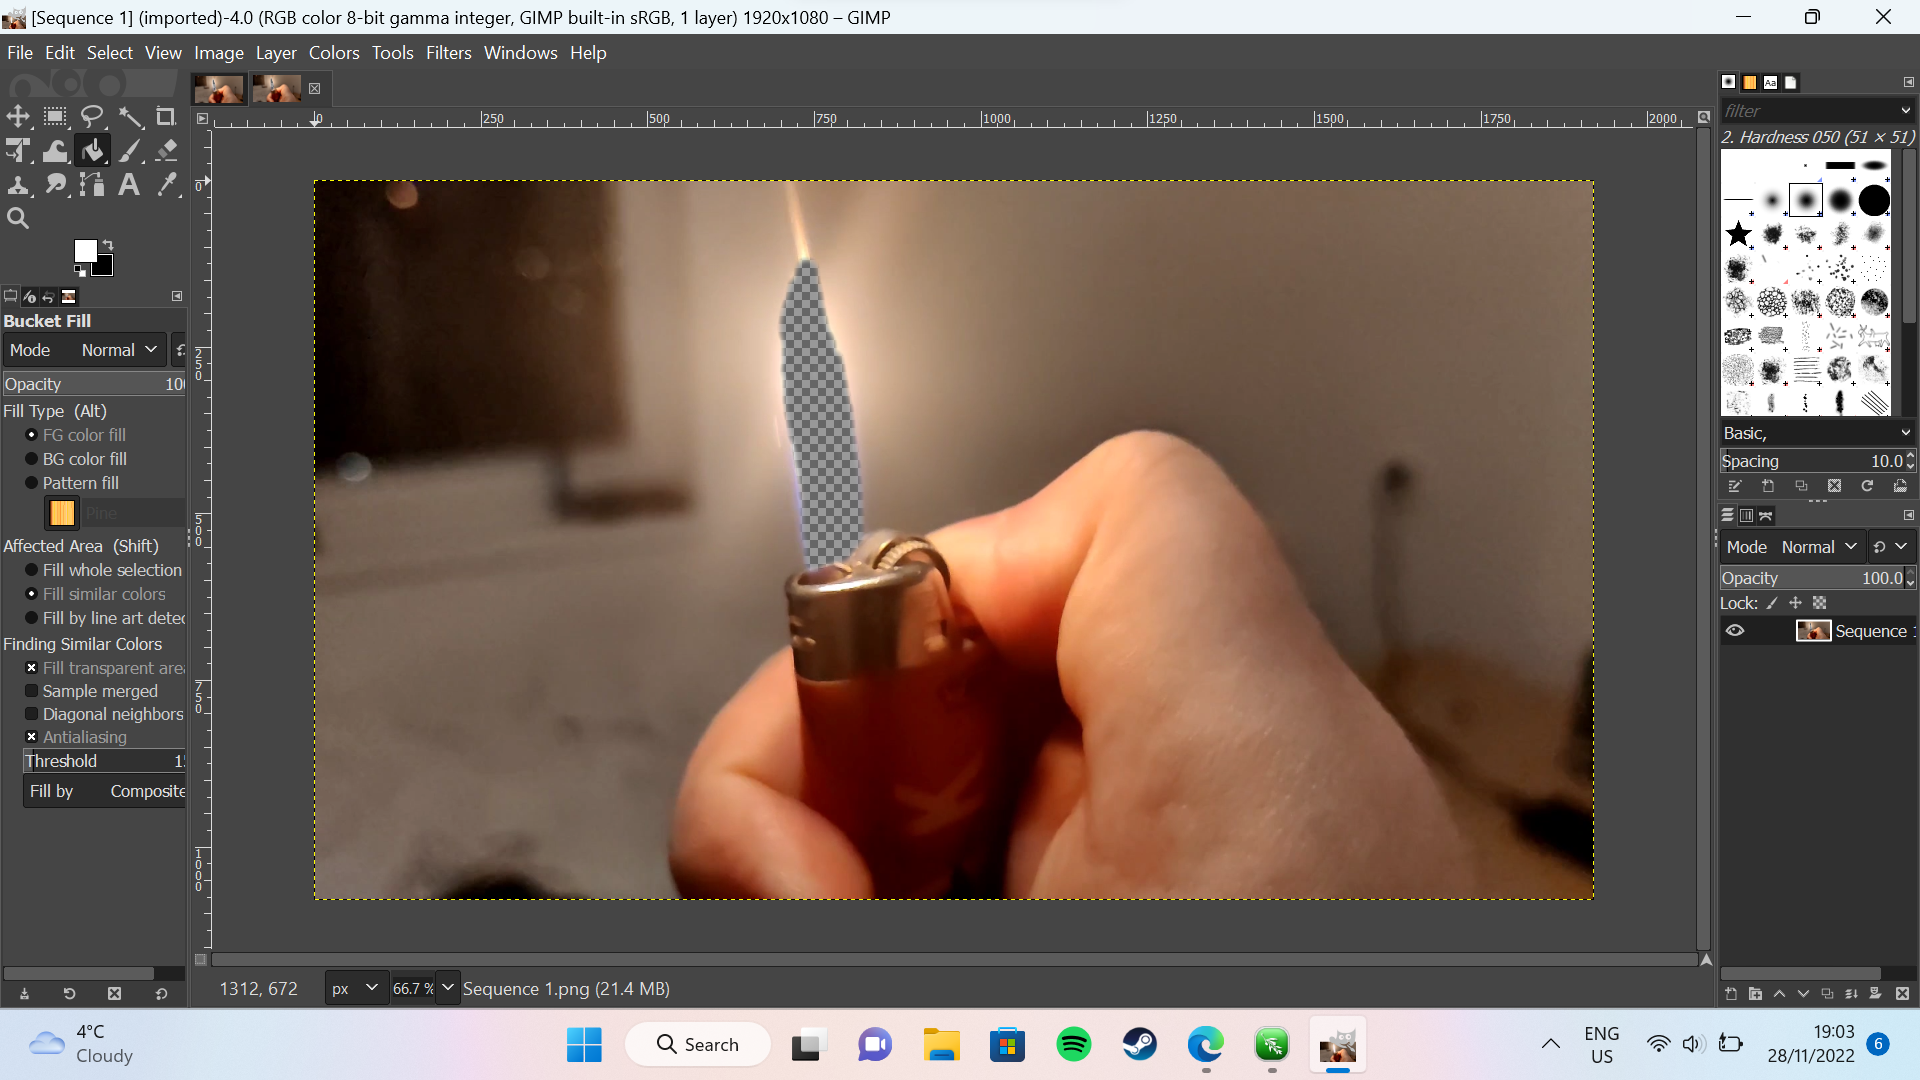Select Pattern fill radio button
This screenshot has height=1080, width=1920.
click(x=31, y=483)
